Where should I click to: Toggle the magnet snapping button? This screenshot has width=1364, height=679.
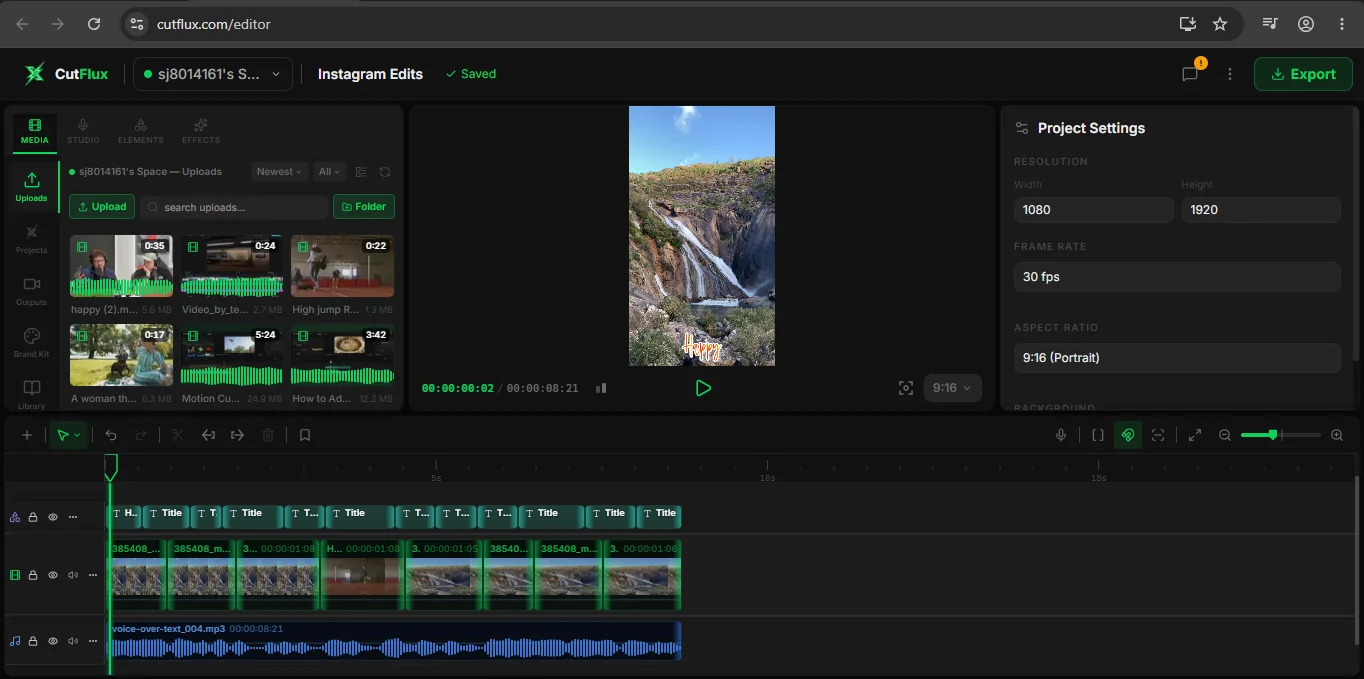click(1128, 435)
